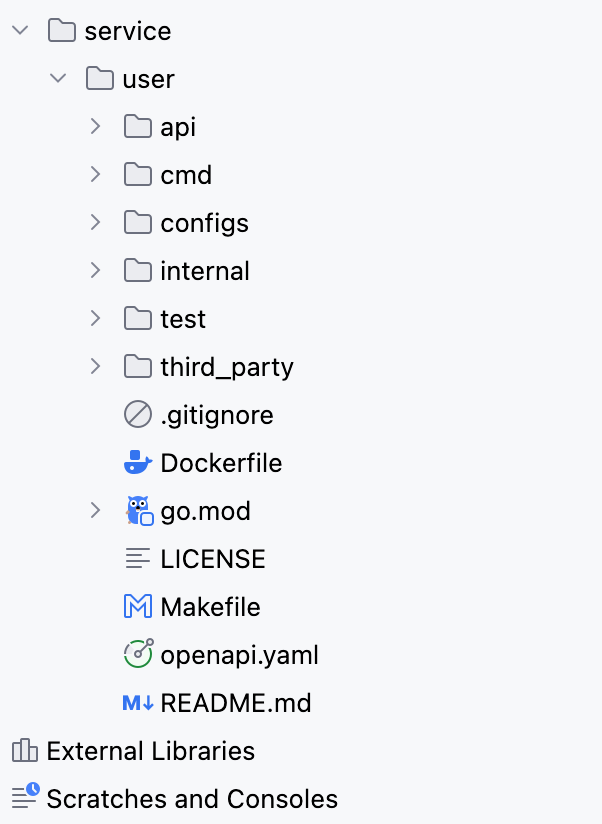Select the cmd folder

[186, 175]
